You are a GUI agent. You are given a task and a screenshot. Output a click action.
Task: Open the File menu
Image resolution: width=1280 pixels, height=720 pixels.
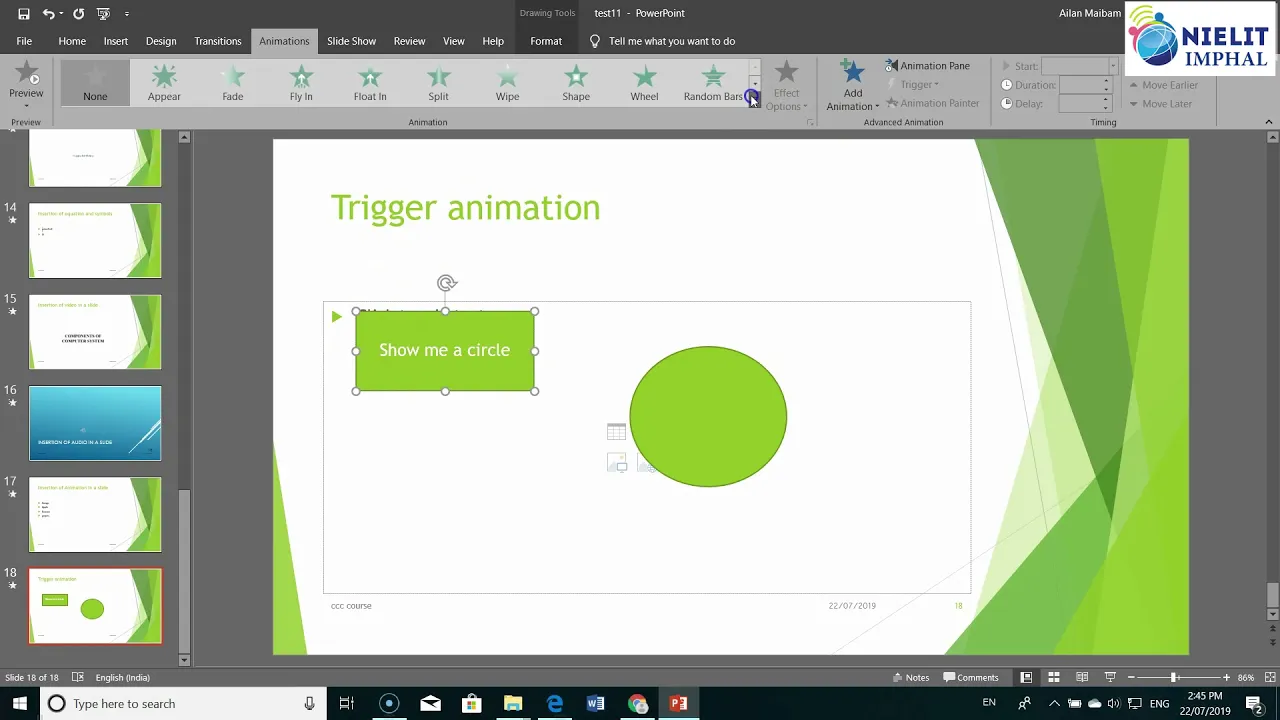click(24, 41)
